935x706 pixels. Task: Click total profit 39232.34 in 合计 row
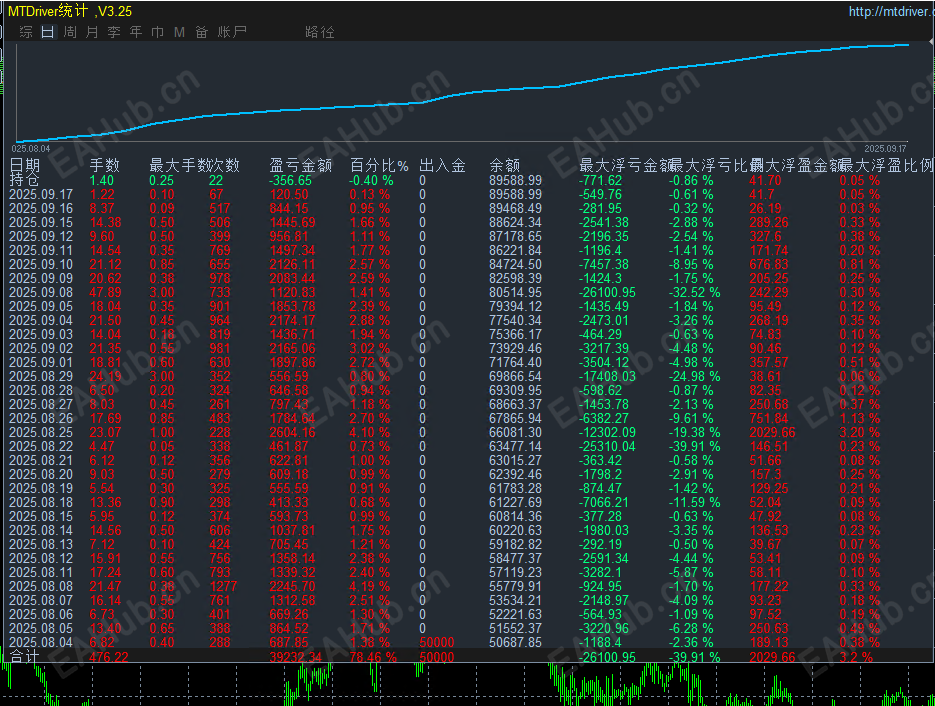(x=295, y=657)
